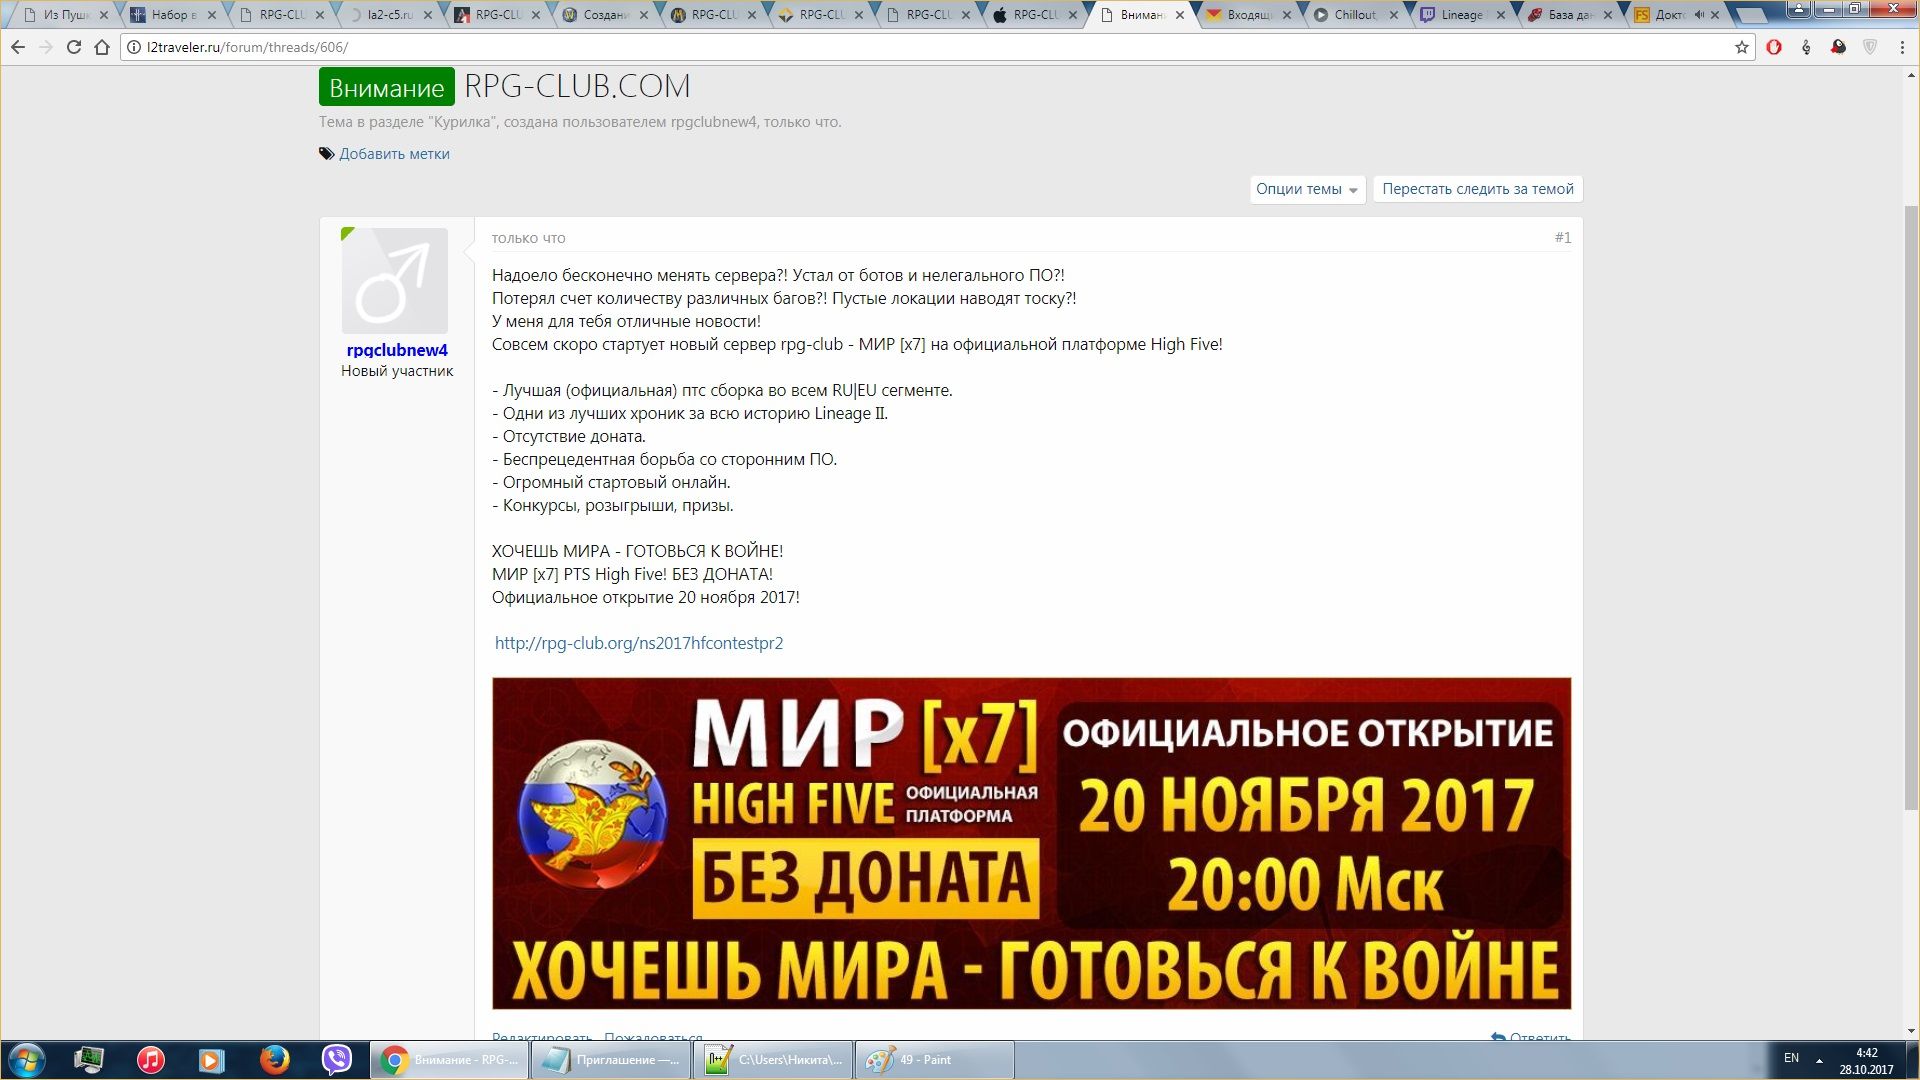Click the red Opera extension icon
Screen dimensions: 1920x1080
coord(1774,47)
